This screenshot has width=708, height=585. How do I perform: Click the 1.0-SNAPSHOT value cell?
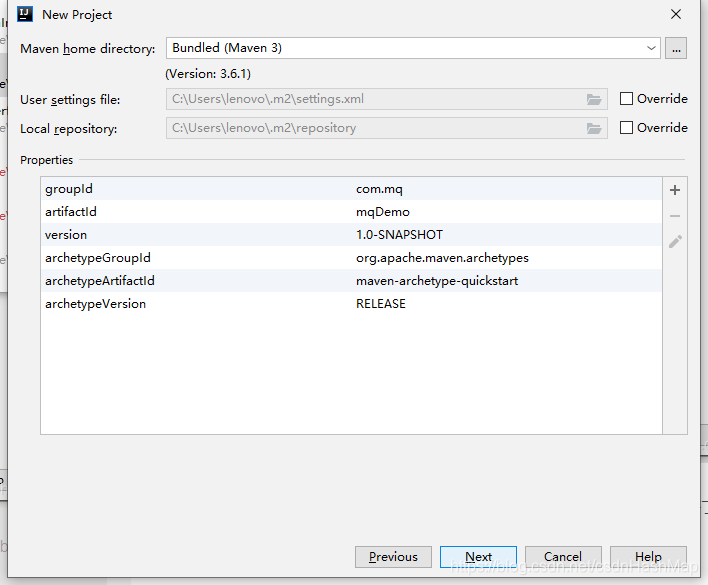coord(399,235)
